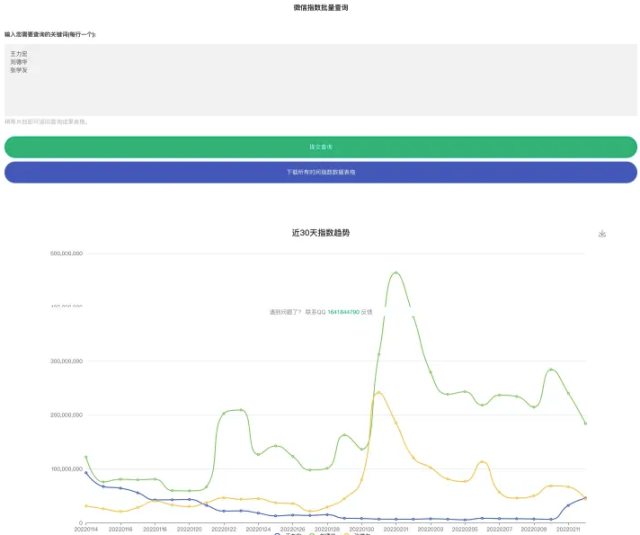
Task: Click the x-axis date label 20220122
Action: click(224, 529)
